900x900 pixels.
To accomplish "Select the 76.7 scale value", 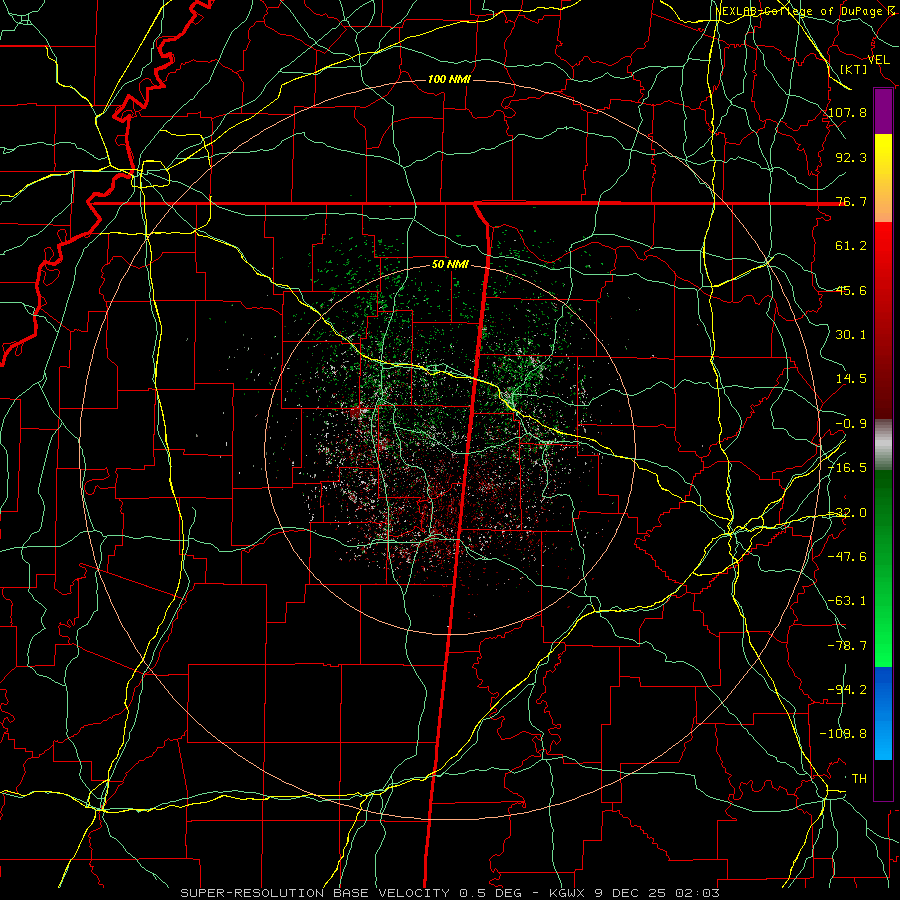I will (x=851, y=201).
